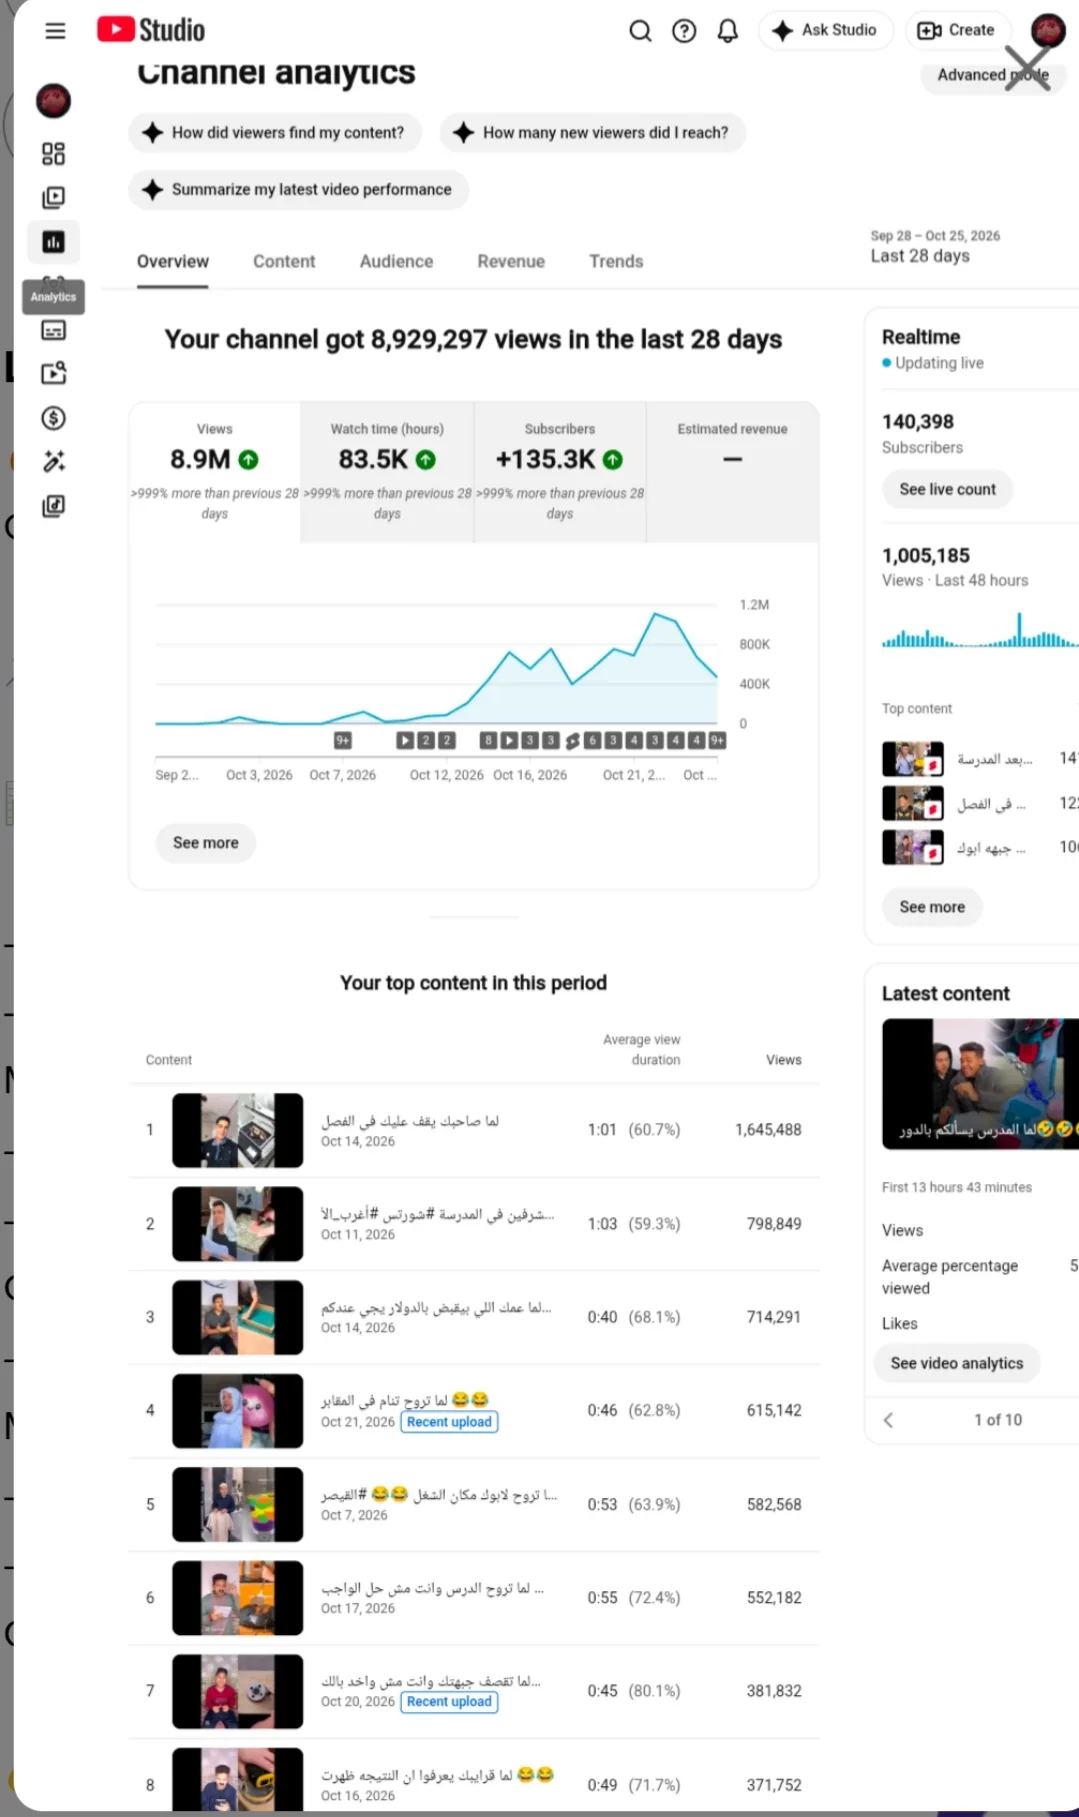Close the overlay with the X button
Screen dimensions: 1079x1817
pyautogui.click(x=1028, y=68)
